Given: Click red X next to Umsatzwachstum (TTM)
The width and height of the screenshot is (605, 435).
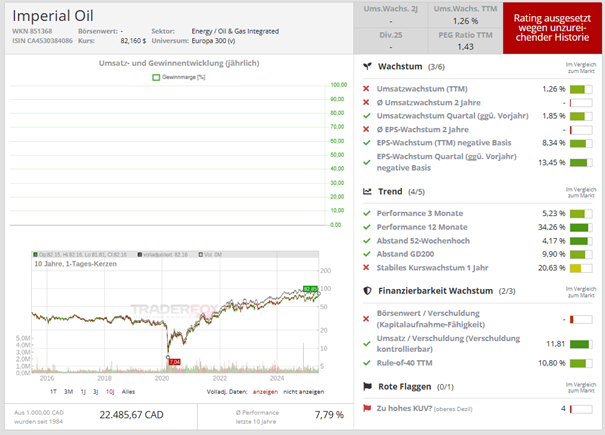Looking at the screenshot, I should point(366,89).
